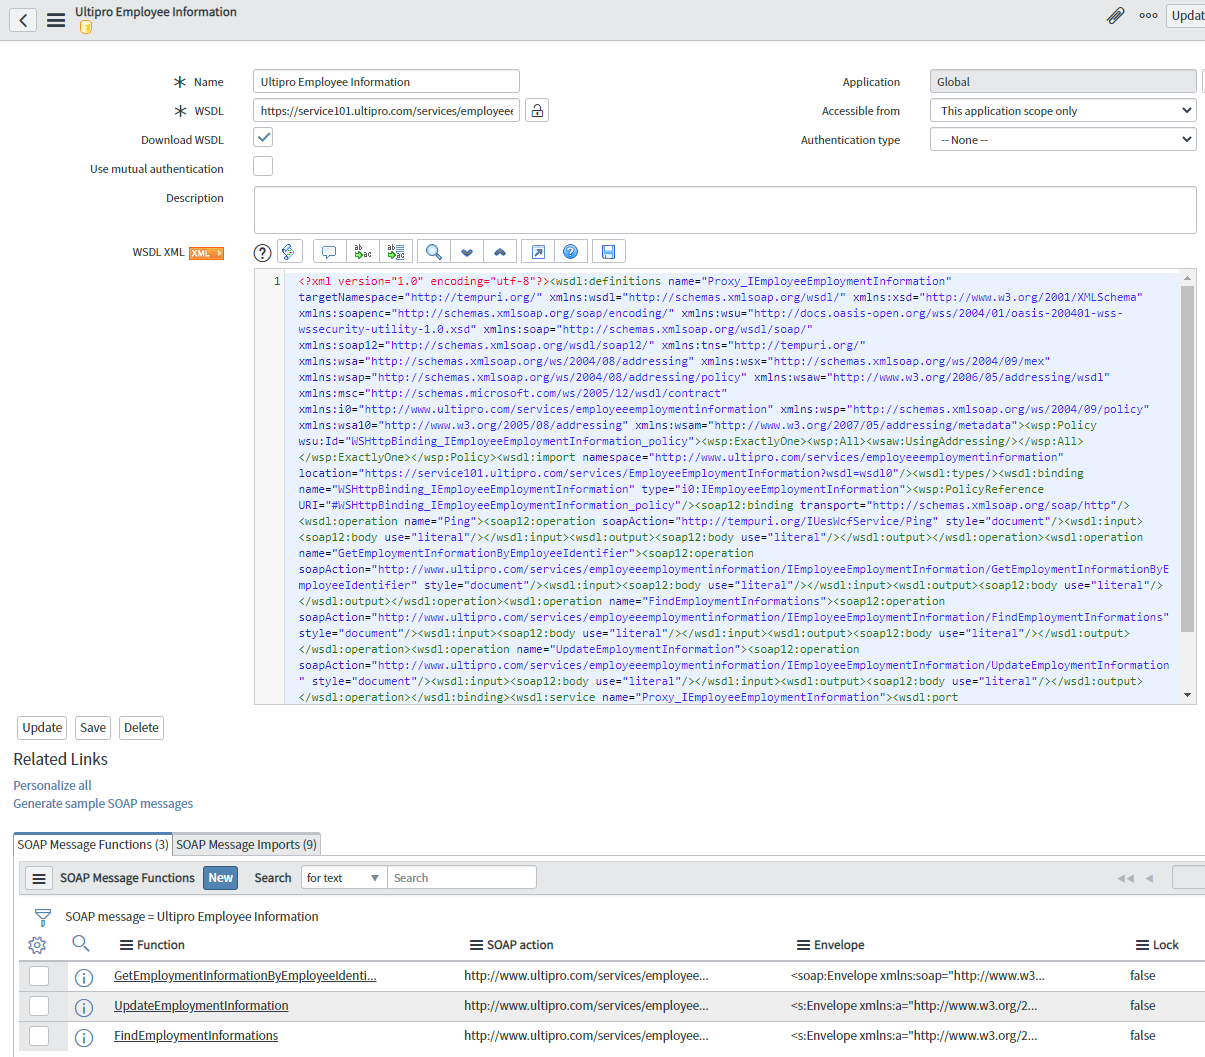This screenshot has height=1057, width=1205.
Task: Click the Replace All icon in XML toolbar
Action: (396, 252)
